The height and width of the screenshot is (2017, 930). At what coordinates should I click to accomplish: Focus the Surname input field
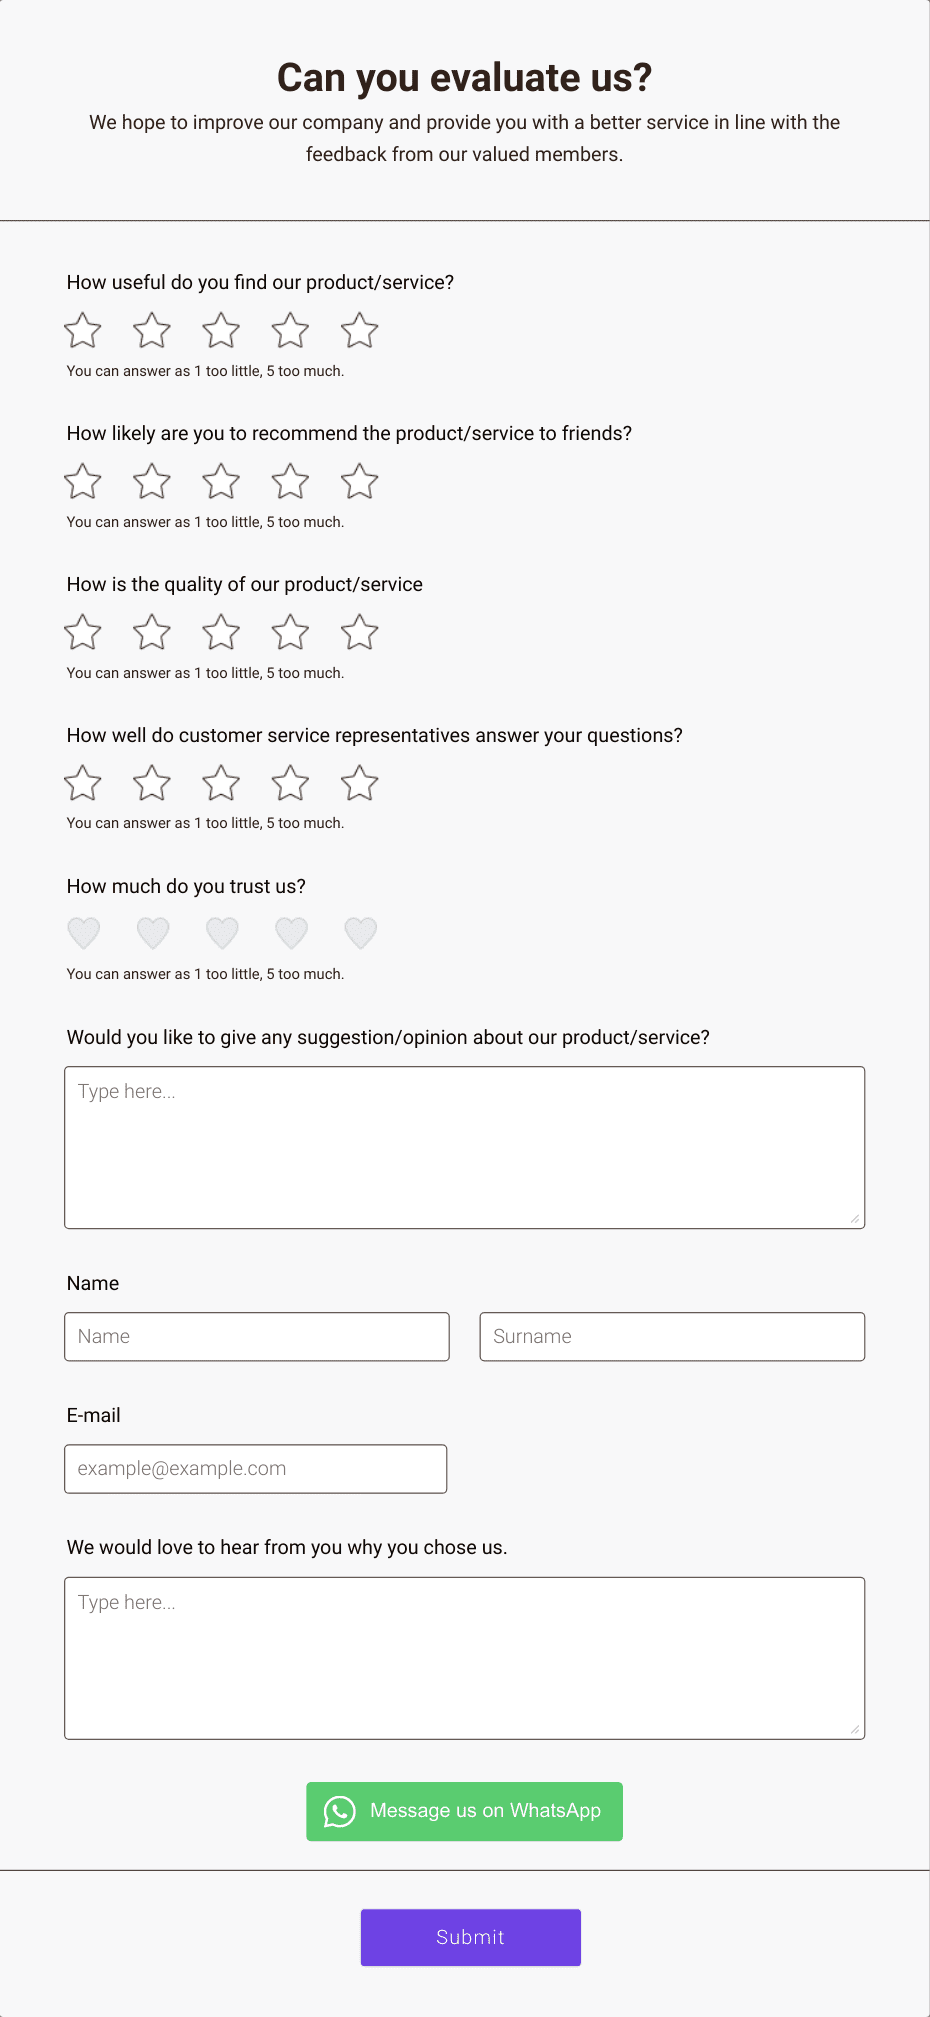coord(672,1336)
